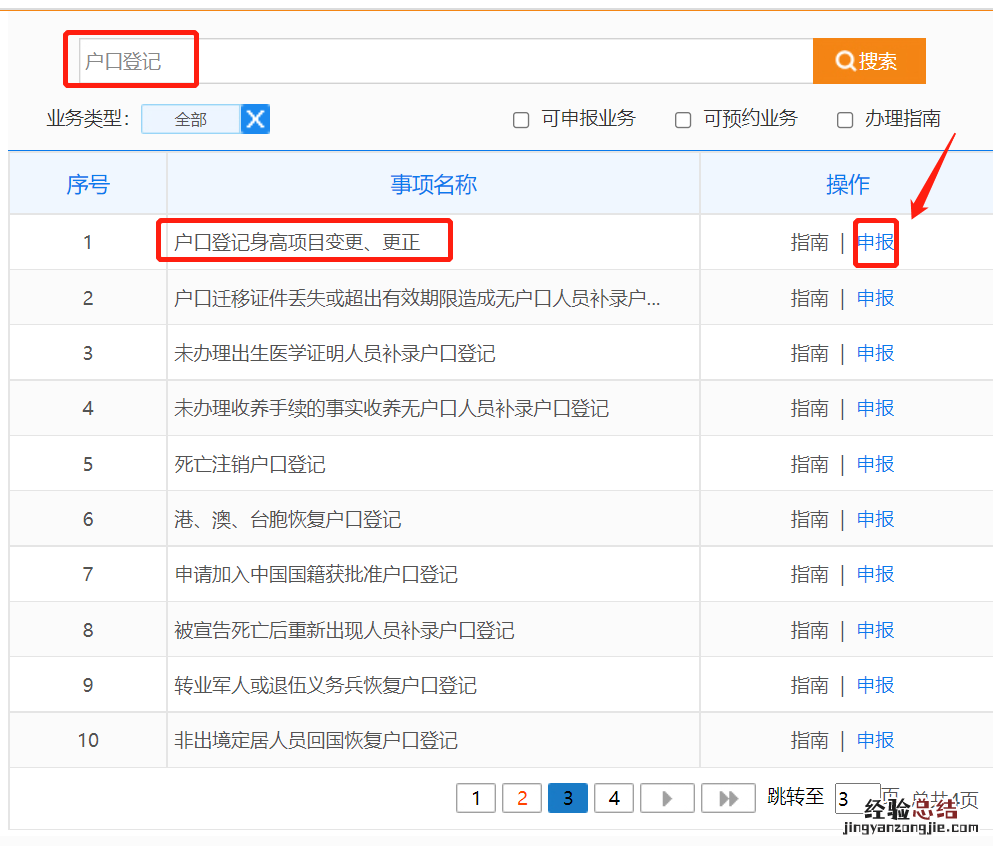Click the orange 搜索 search button
The height and width of the screenshot is (846, 993).
pyautogui.click(x=868, y=61)
